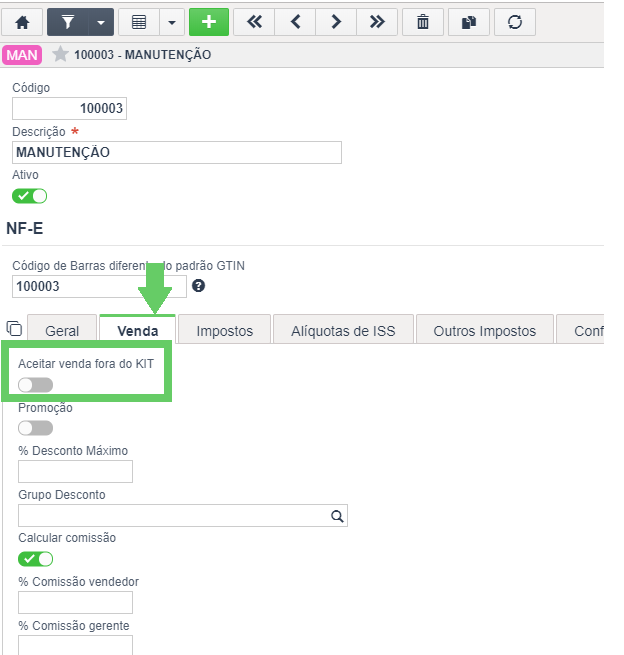Jump to last record double-right arrows
624x655 pixels.
click(x=377, y=22)
